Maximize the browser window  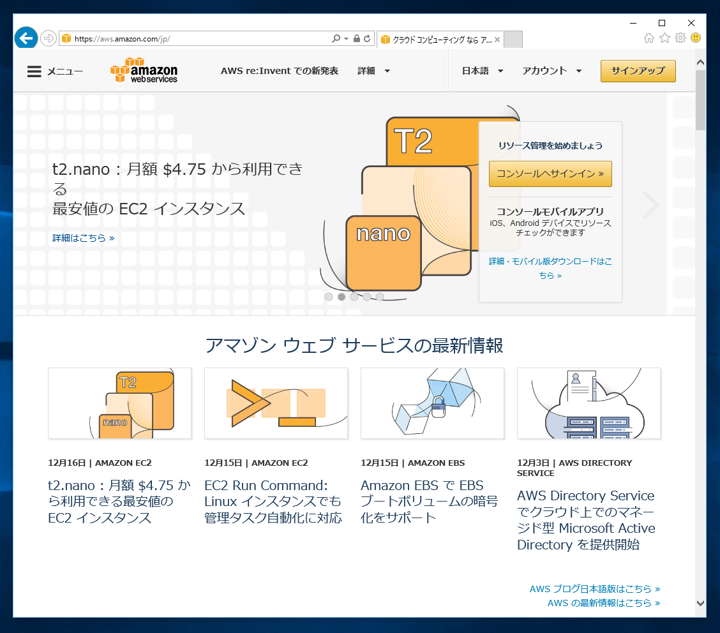tap(662, 23)
